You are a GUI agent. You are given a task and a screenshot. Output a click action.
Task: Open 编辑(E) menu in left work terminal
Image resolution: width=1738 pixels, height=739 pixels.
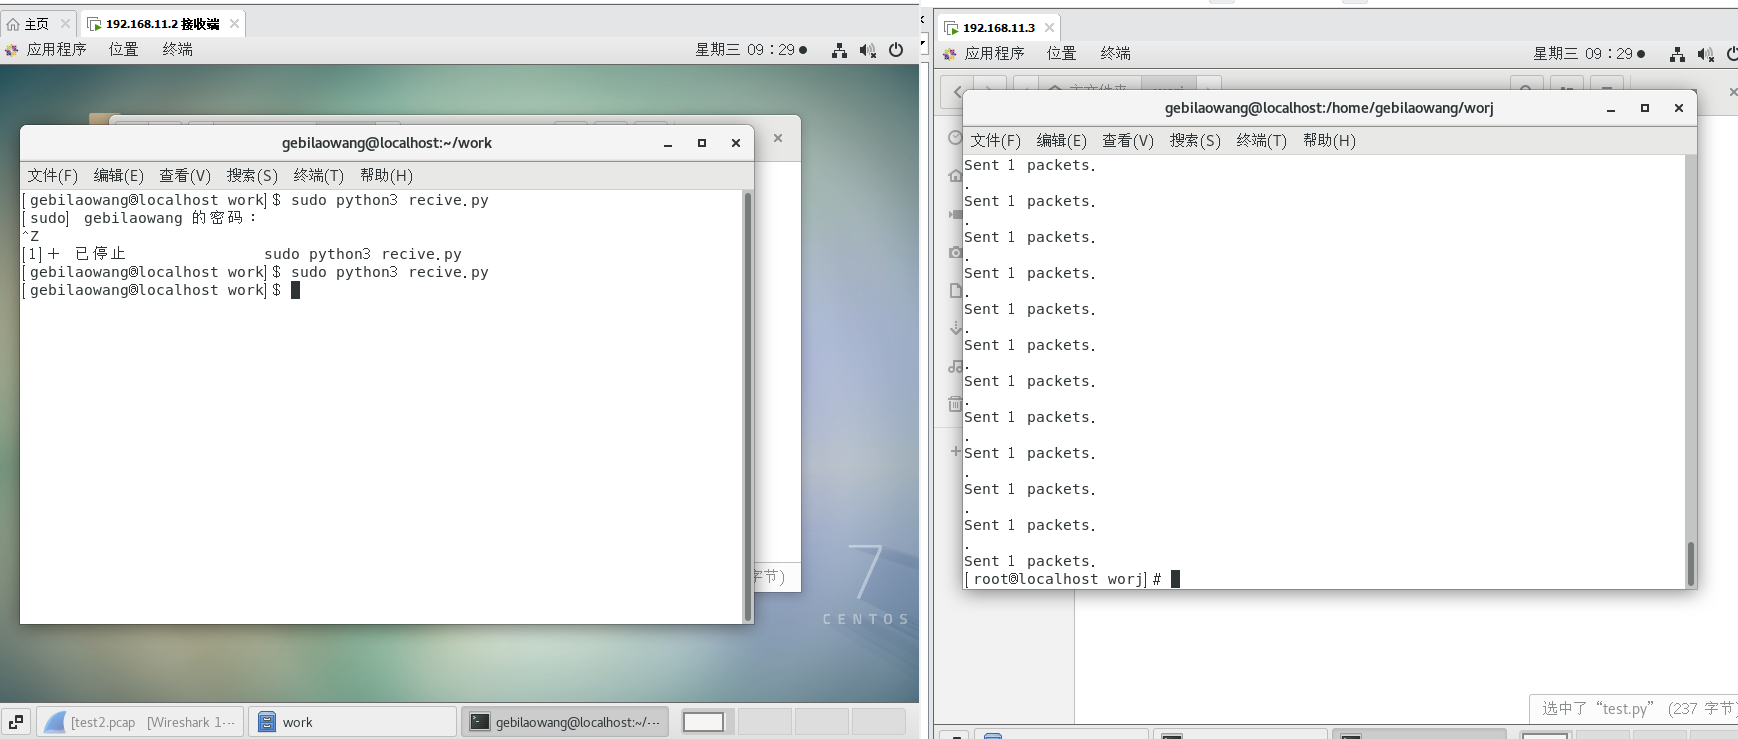(x=119, y=175)
